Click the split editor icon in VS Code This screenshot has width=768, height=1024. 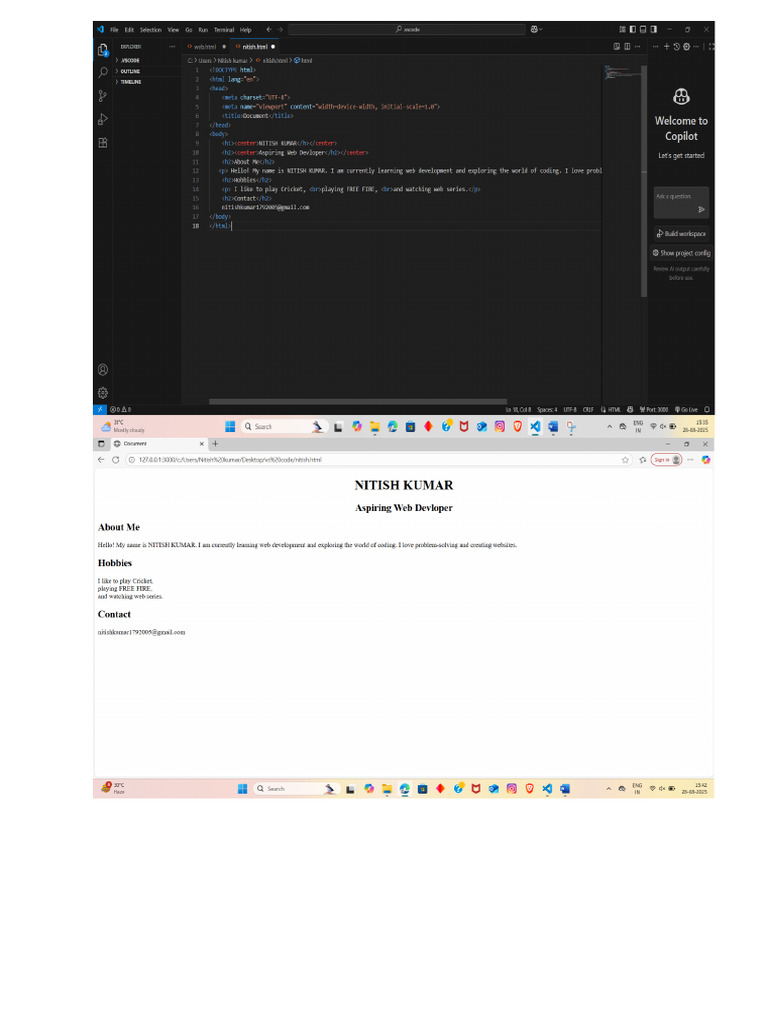[x=627, y=46]
